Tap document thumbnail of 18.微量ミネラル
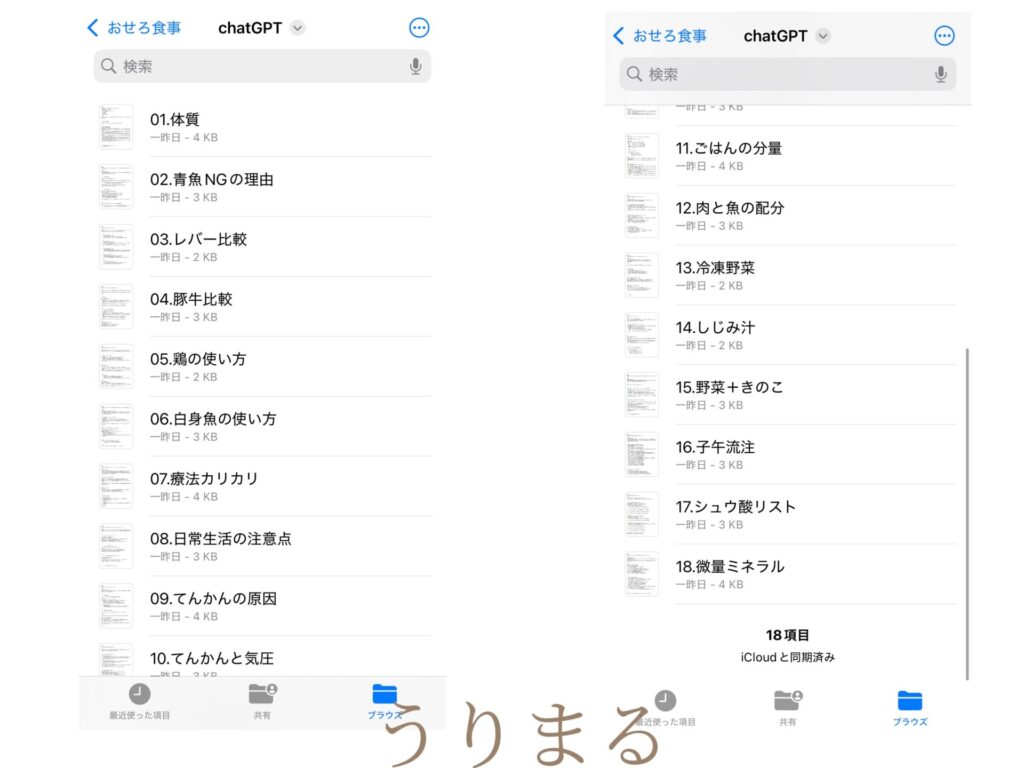 pyautogui.click(x=641, y=574)
